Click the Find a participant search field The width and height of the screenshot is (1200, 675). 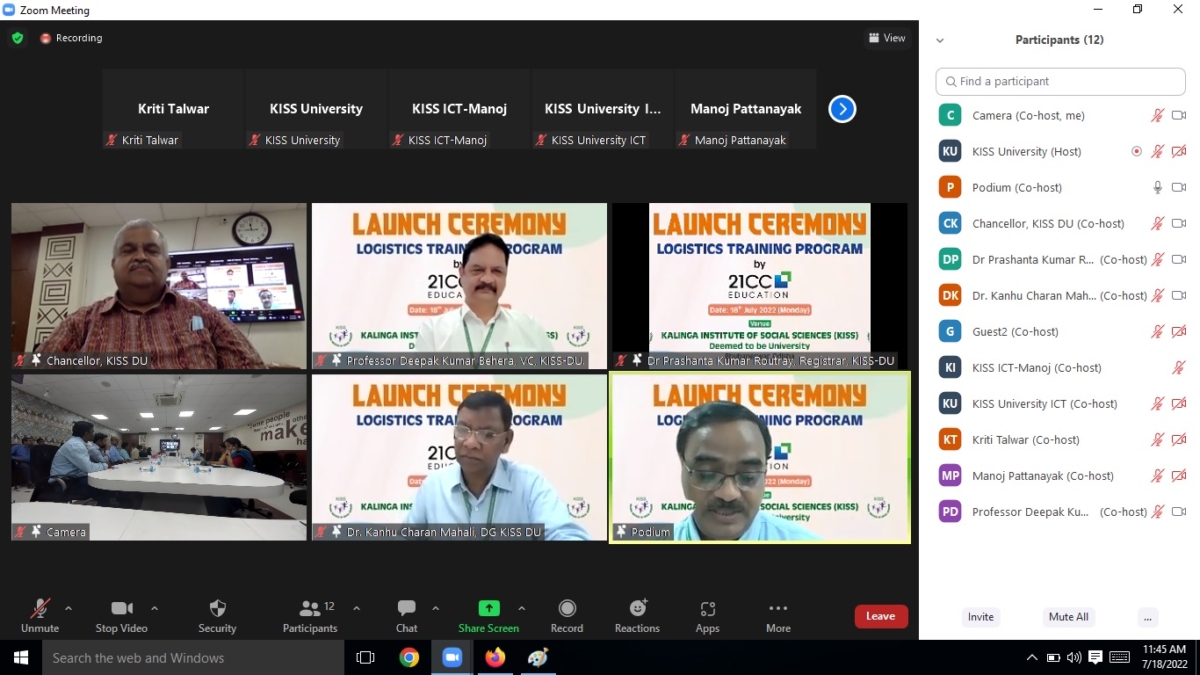(x=1059, y=81)
